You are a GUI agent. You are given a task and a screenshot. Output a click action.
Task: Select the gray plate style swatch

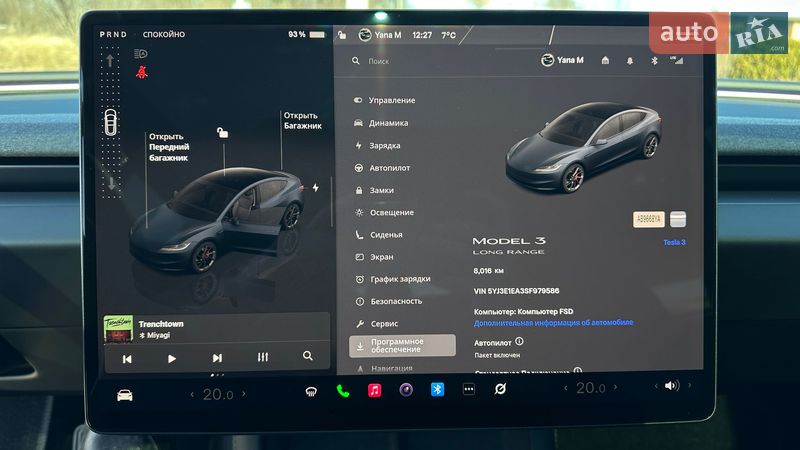678,219
